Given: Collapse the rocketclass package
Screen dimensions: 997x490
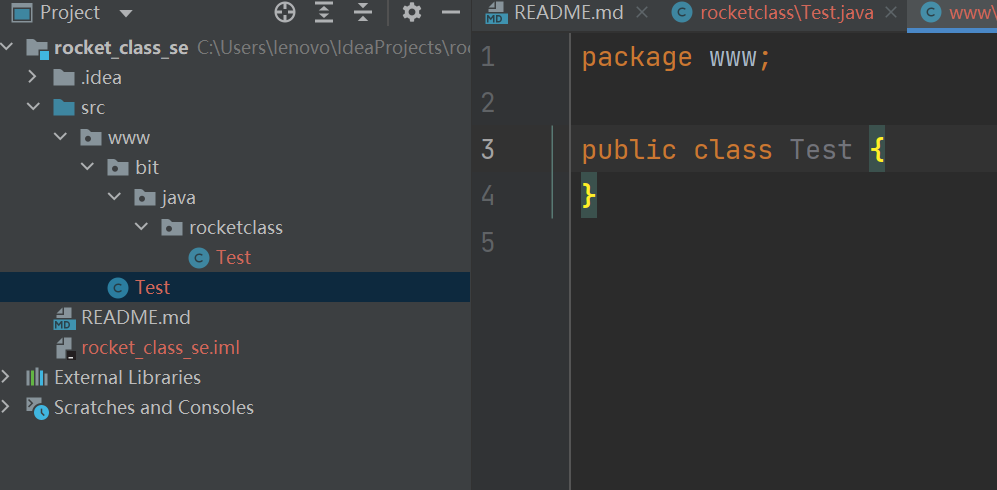Looking at the screenshot, I should pyautogui.click(x=142, y=226).
